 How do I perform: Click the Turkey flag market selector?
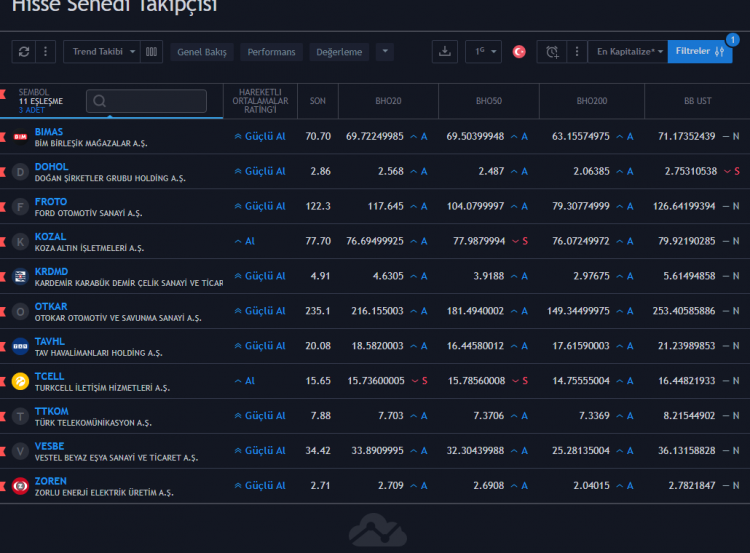pos(519,52)
